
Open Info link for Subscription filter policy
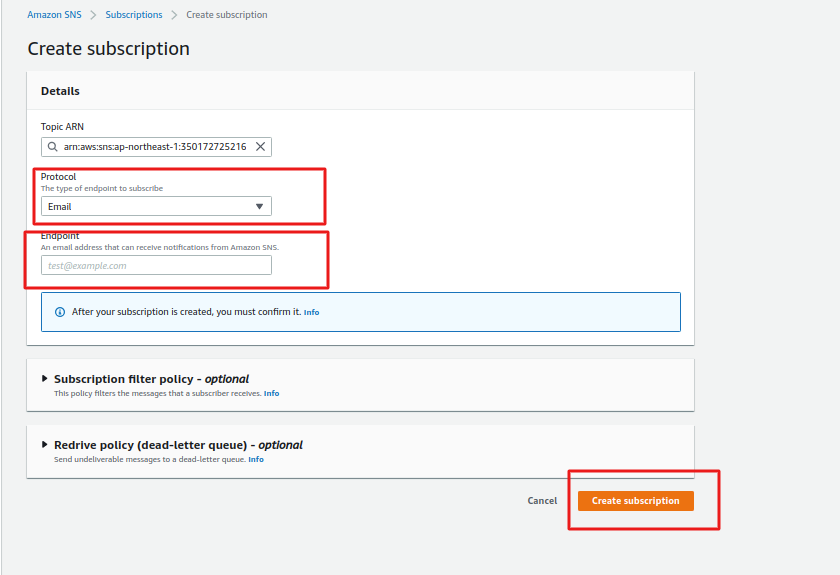(271, 394)
